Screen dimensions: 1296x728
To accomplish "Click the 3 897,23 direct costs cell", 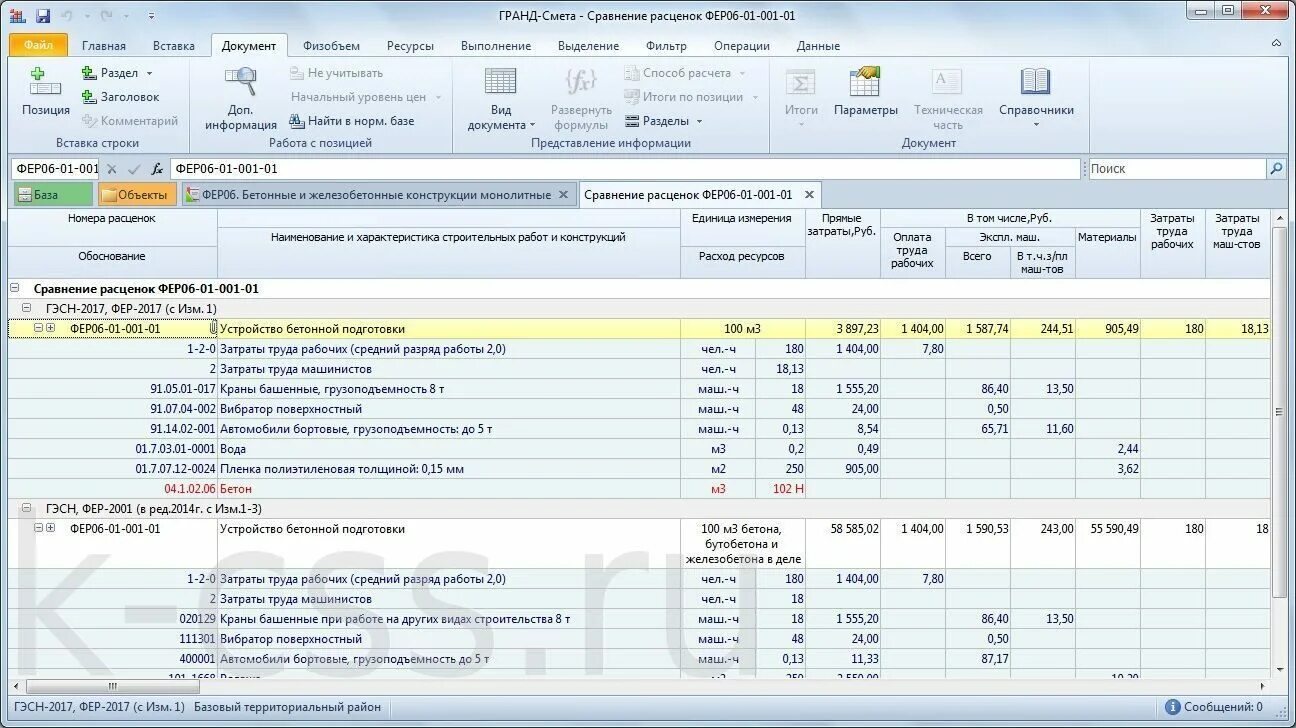I will tap(843, 329).
